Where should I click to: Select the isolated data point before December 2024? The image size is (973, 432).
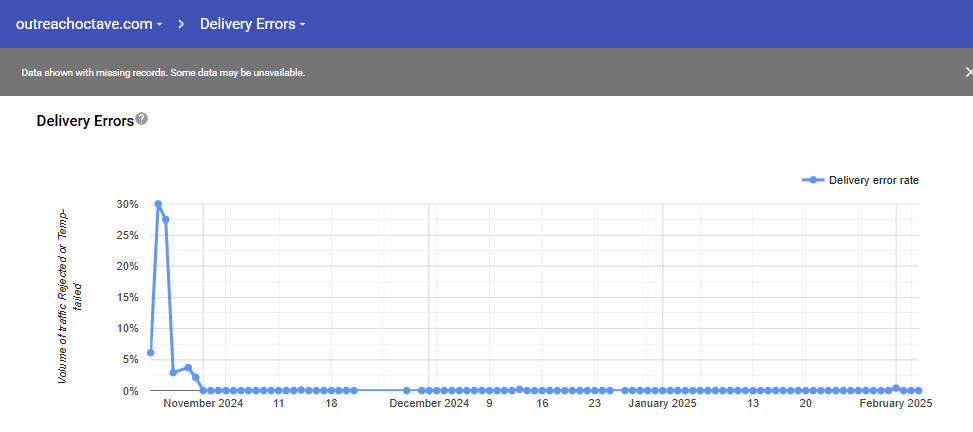[x=406, y=390]
